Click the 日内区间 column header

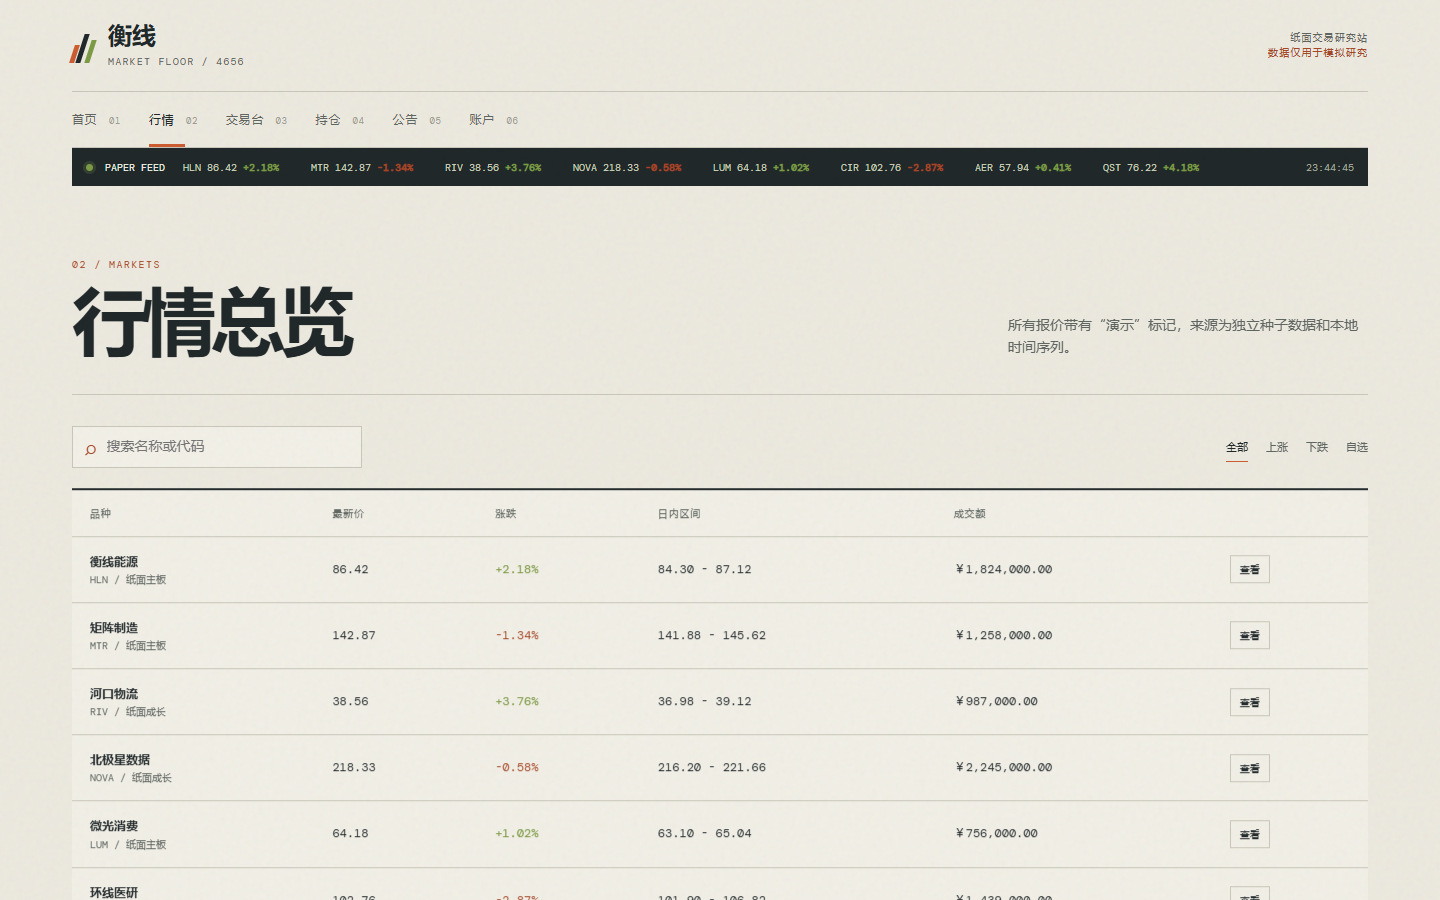pyautogui.click(x=679, y=514)
